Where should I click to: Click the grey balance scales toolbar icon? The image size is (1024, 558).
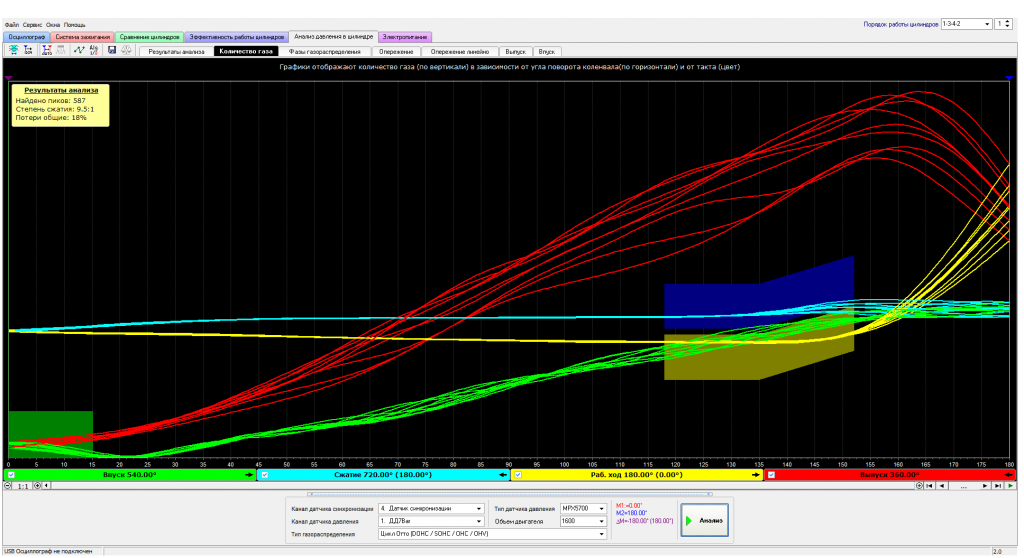pos(126,50)
